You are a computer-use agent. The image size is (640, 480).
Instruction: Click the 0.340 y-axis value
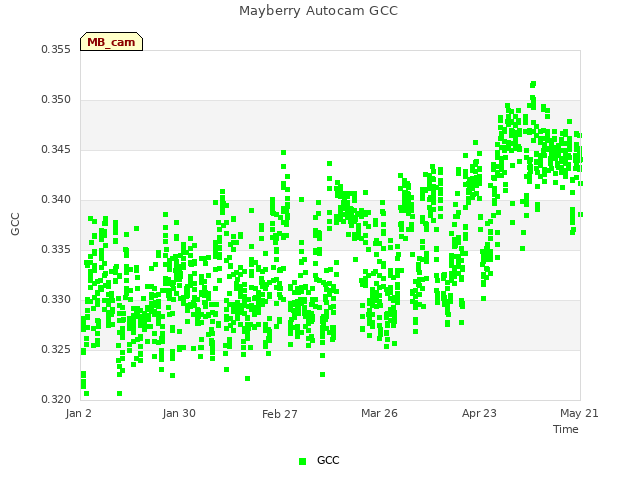[56, 200]
